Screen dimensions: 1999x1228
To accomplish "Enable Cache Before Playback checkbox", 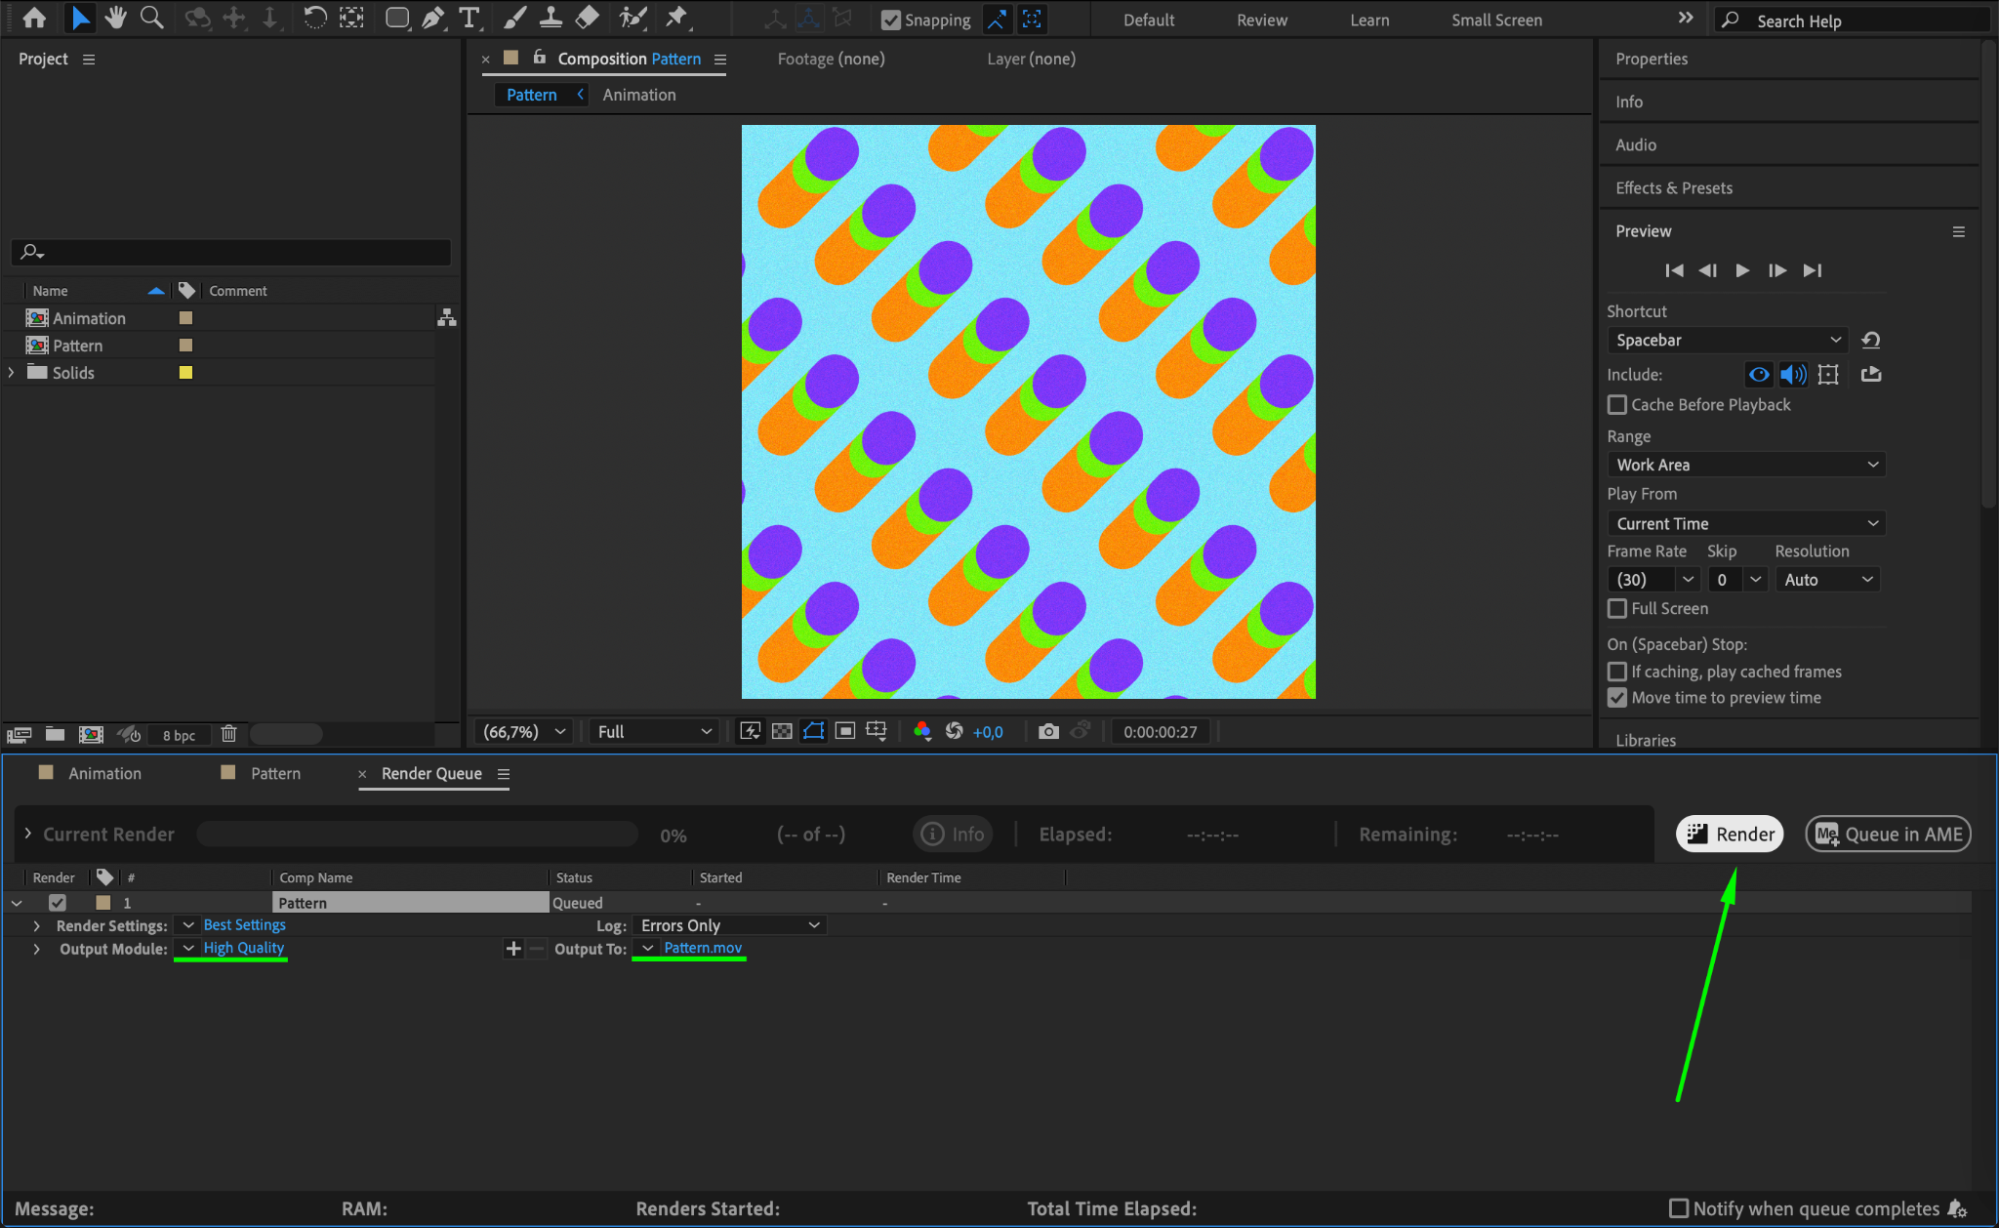I will 1617,405.
